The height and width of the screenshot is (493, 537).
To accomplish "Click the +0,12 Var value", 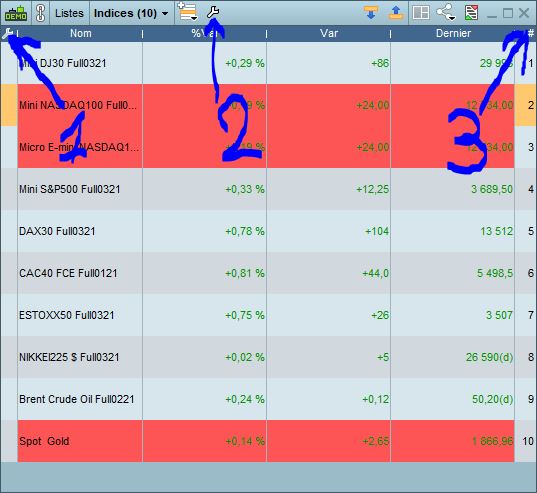I will coord(376,399).
